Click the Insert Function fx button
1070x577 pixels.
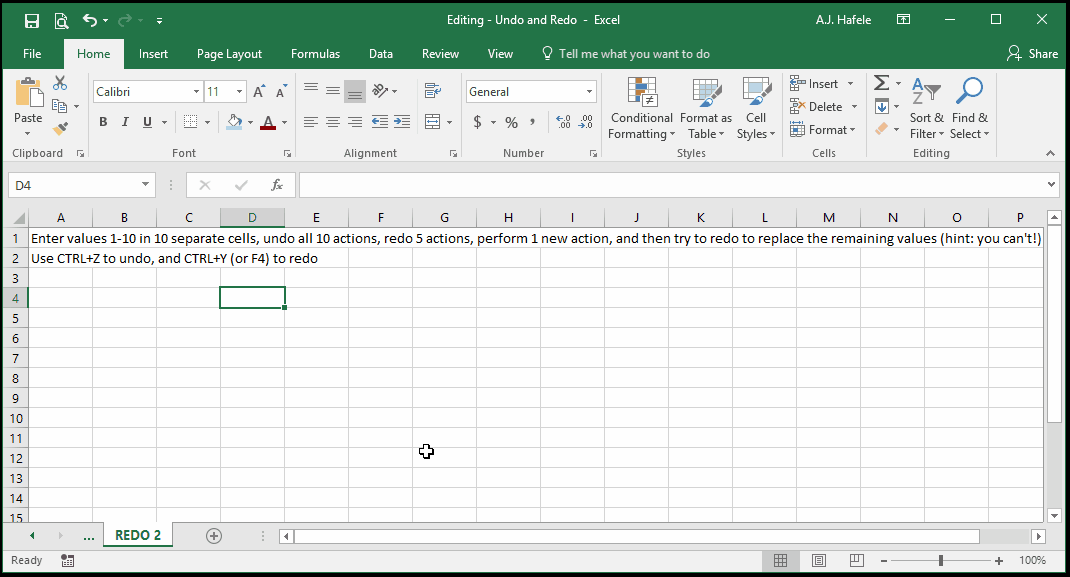pyautogui.click(x=276, y=185)
